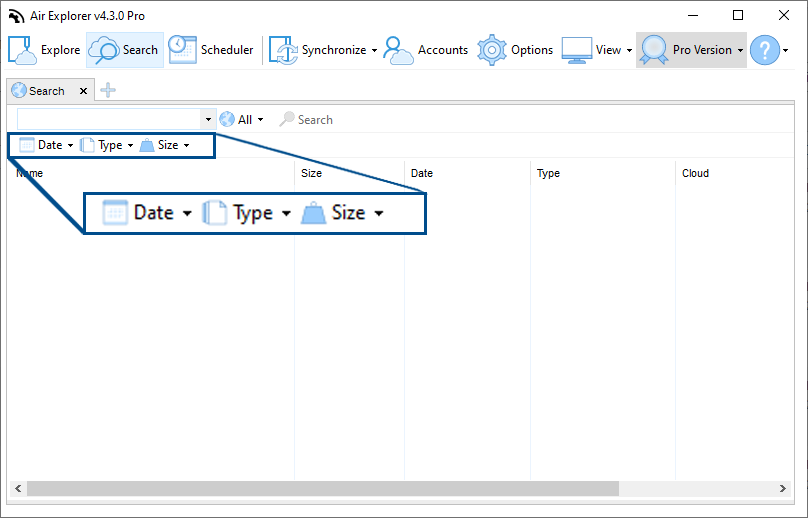The width and height of the screenshot is (808, 518).
Task: Click the horizontal scrollbar thumb
Action: pos(323,489)
